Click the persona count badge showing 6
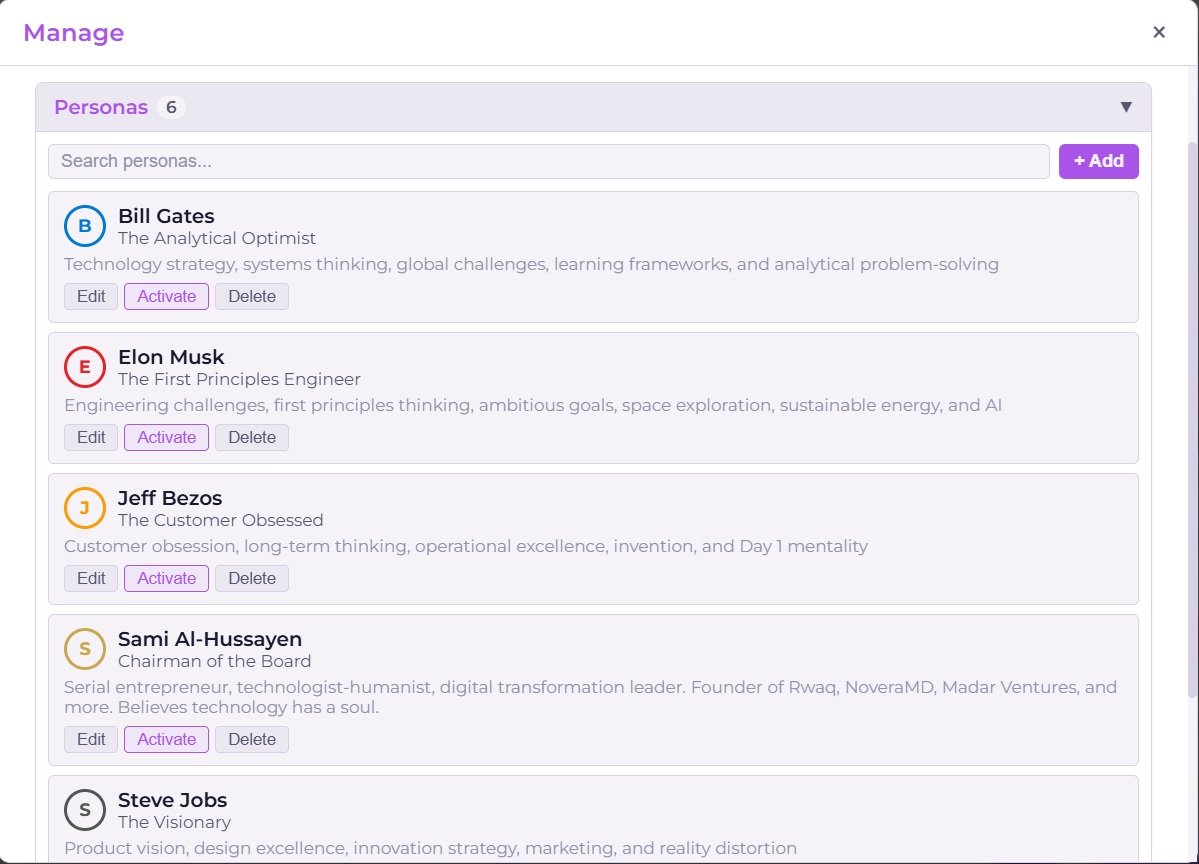Image resolution: width=1199 pixels, height=864 pixels. (x=171, y=107)
